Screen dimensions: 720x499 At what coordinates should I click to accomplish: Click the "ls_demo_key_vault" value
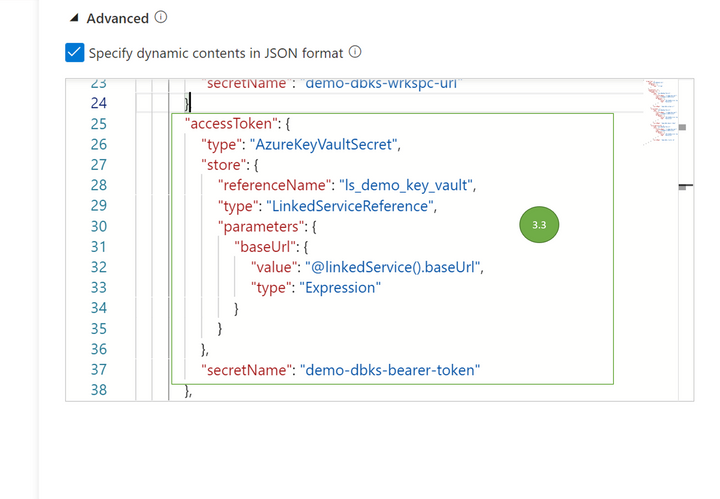tap(406, 185)
